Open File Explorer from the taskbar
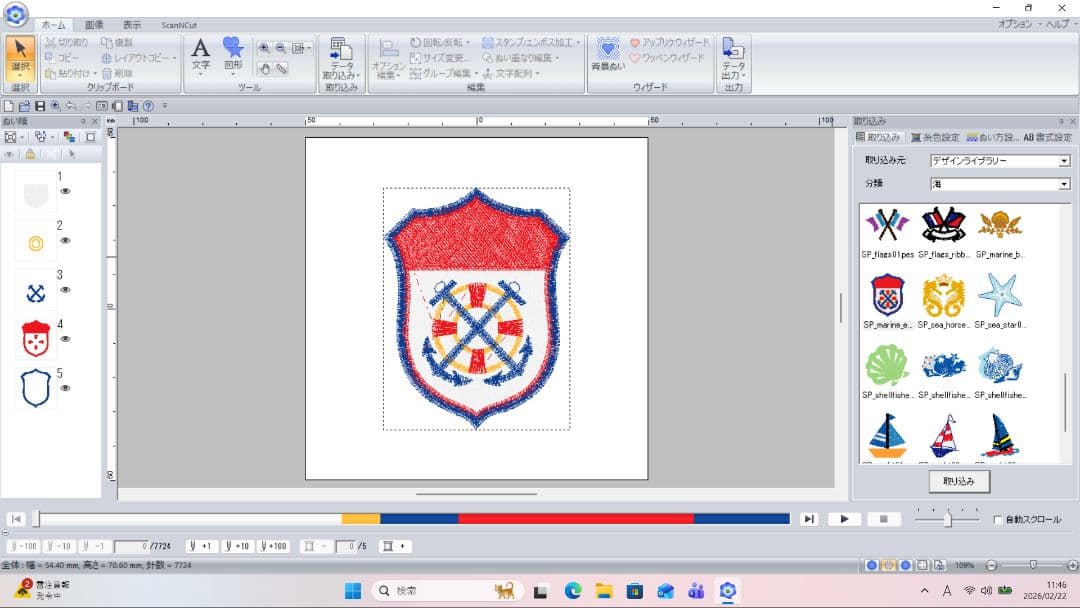1080x608 pixels. (604, 591)
